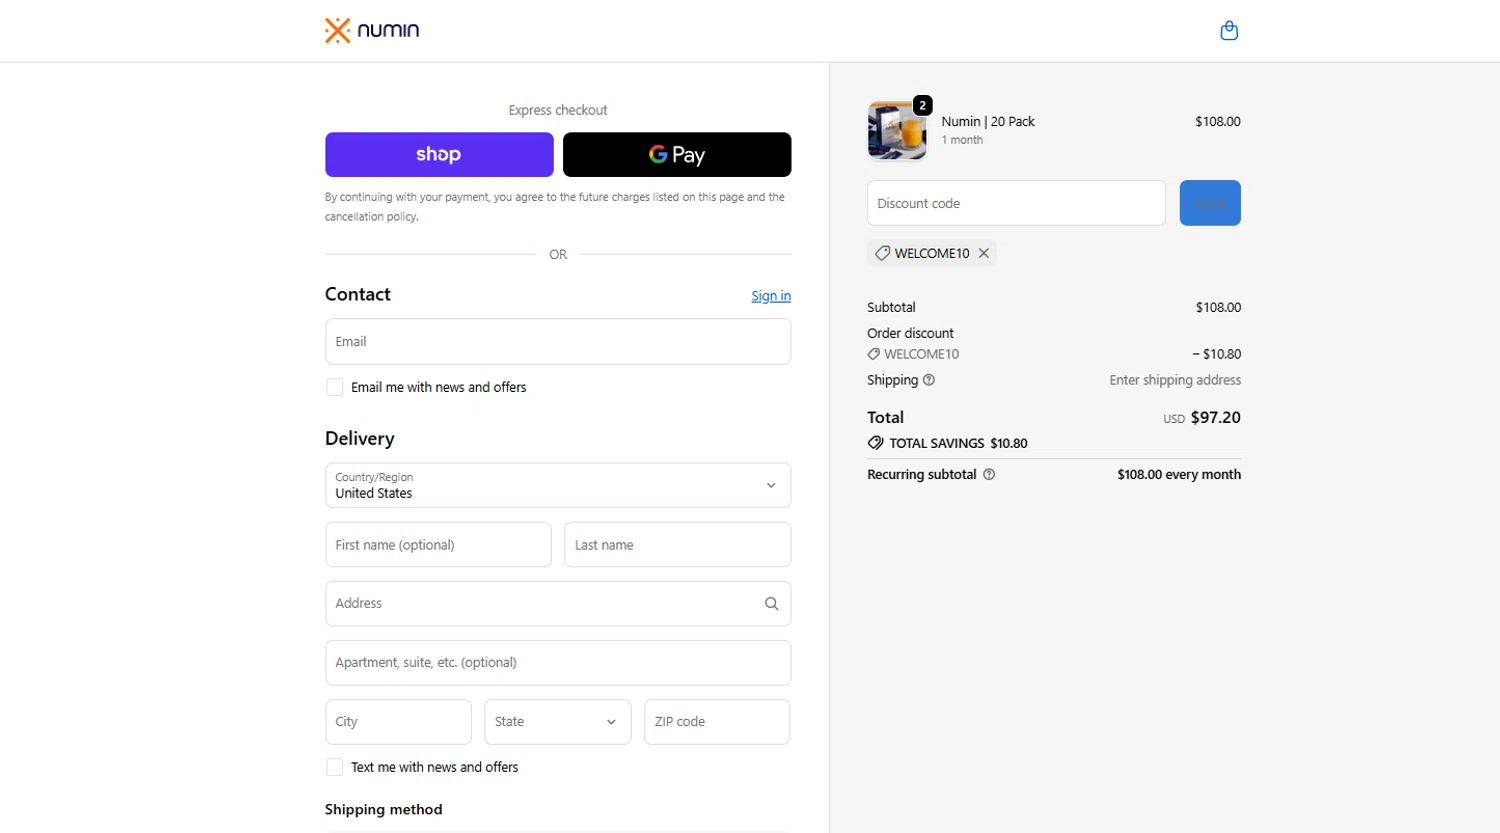Check Email me with news and offers

335,387
